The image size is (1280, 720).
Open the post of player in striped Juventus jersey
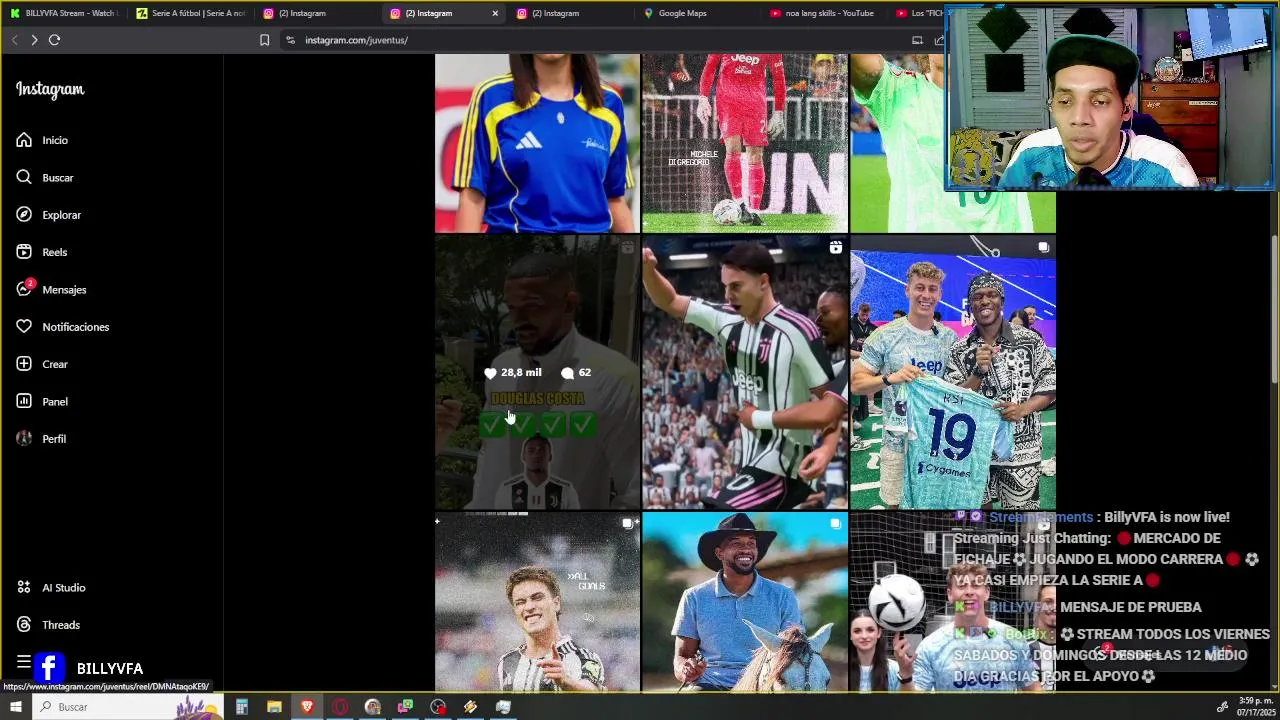(x=745, y=373)
